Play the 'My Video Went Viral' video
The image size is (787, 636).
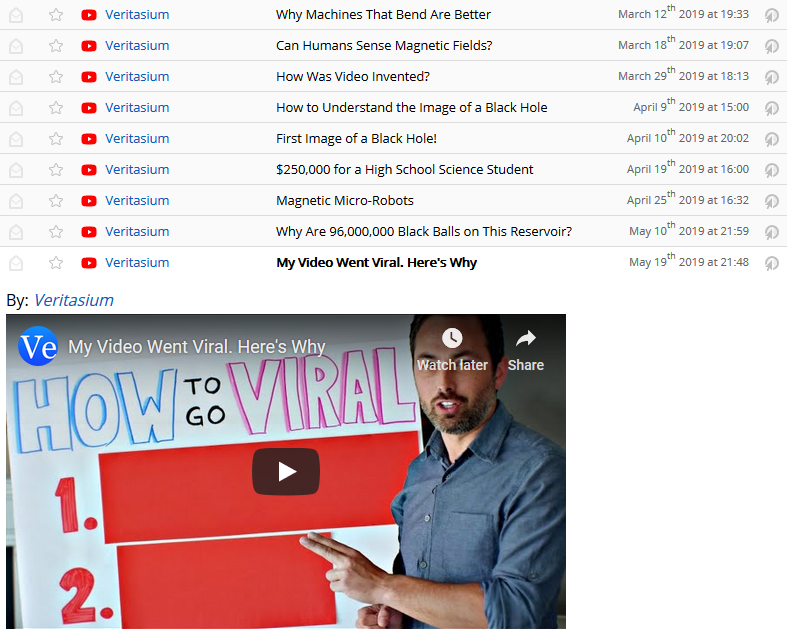286,471
